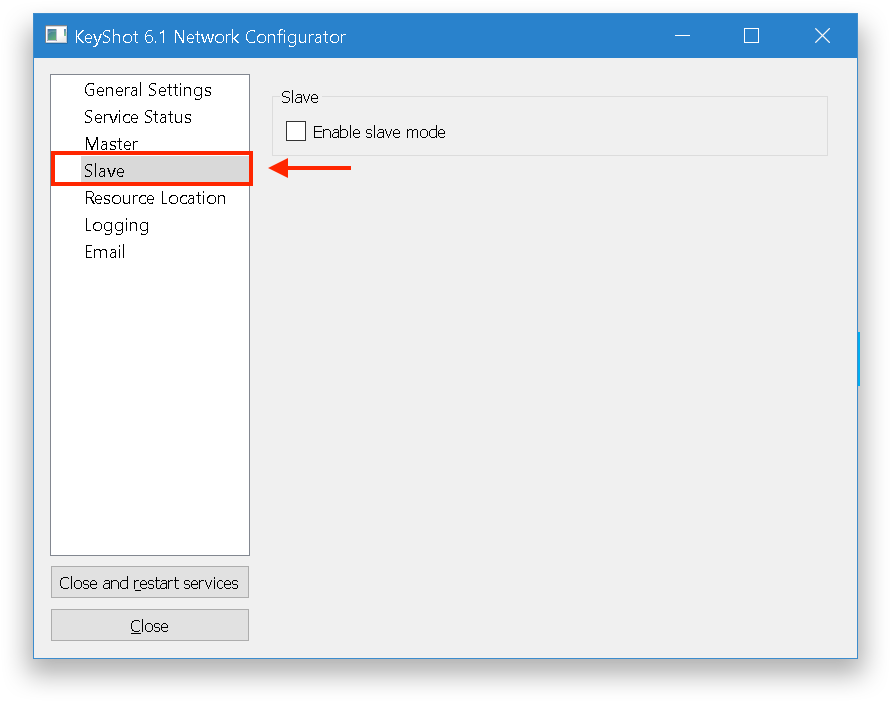
Task: Open General Settings in the sidebar
Action: [x=148, y=90]
